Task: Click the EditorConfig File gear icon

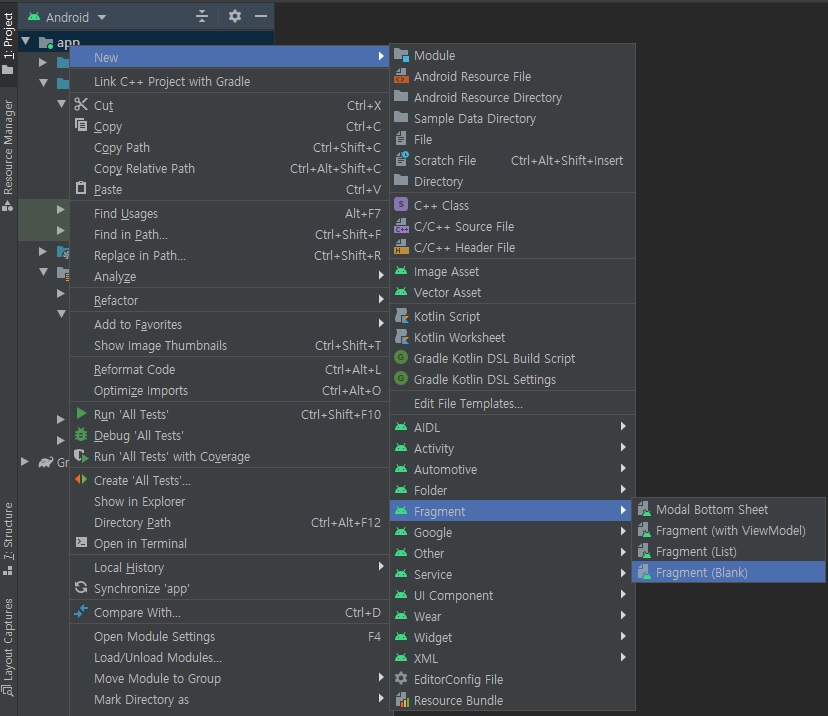Action: tap(401, 679)
